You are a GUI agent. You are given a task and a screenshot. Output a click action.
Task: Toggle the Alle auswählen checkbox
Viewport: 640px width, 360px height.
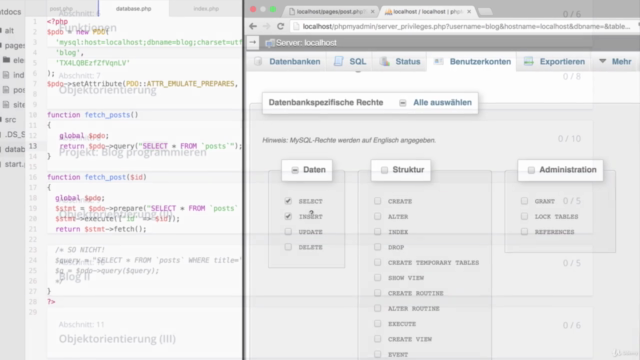point(403,103)
